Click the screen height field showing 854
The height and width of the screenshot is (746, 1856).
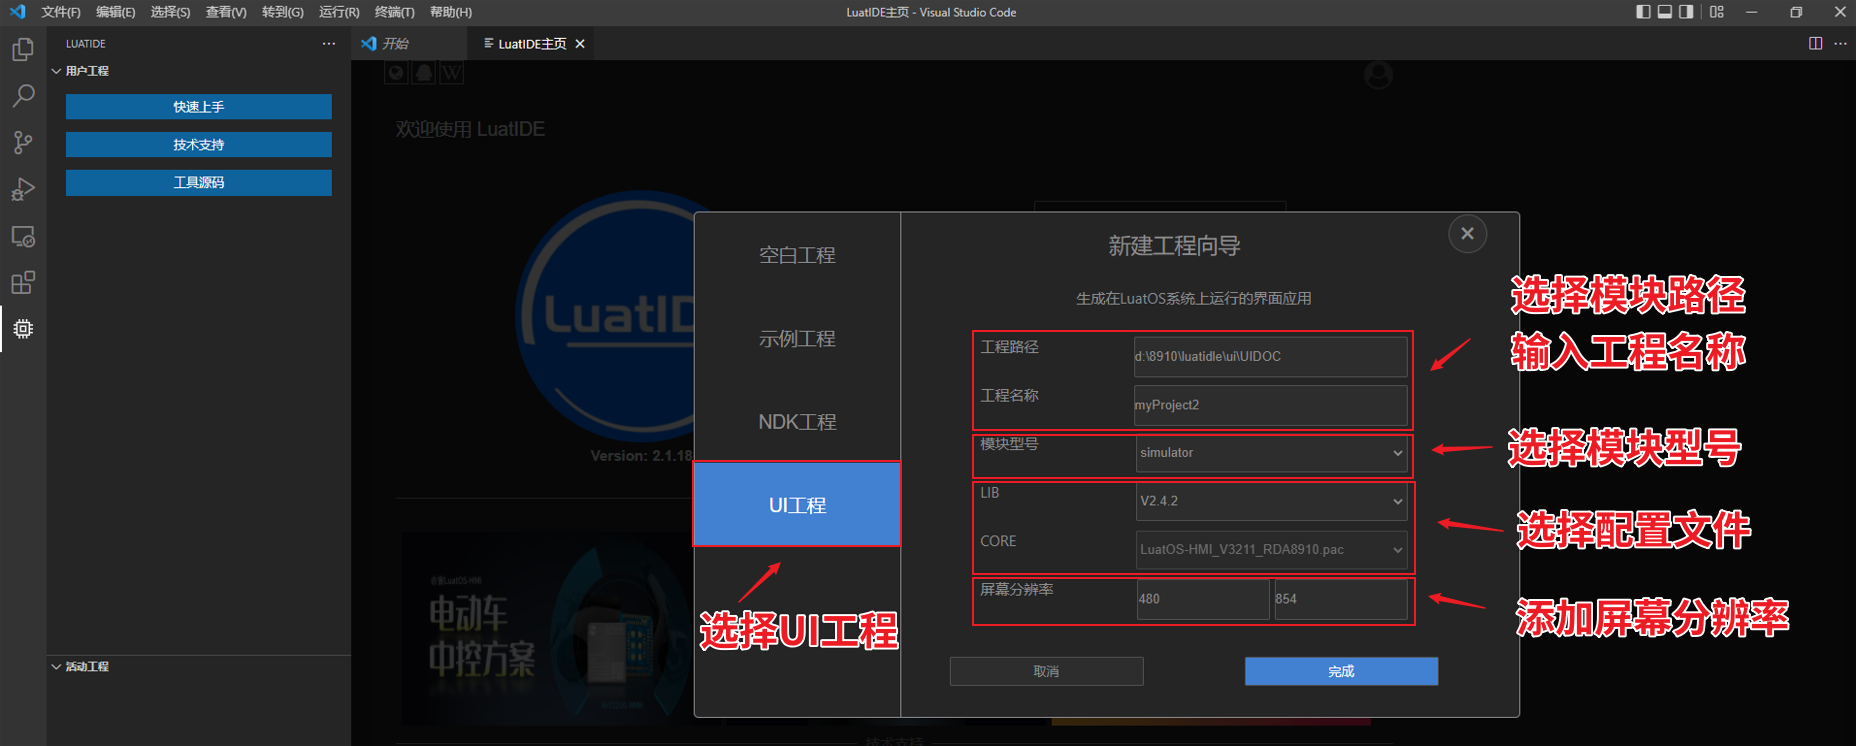(x=1341, y=599)
